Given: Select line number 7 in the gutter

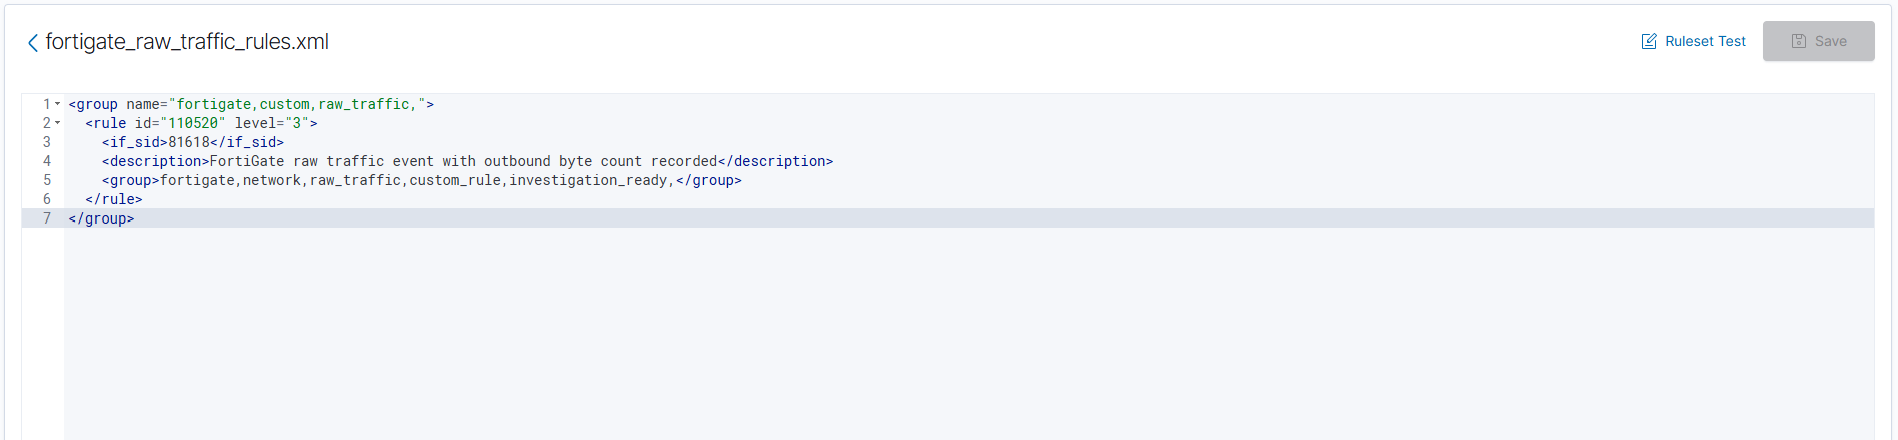Looking at the screenshot, I should (47, 218).
